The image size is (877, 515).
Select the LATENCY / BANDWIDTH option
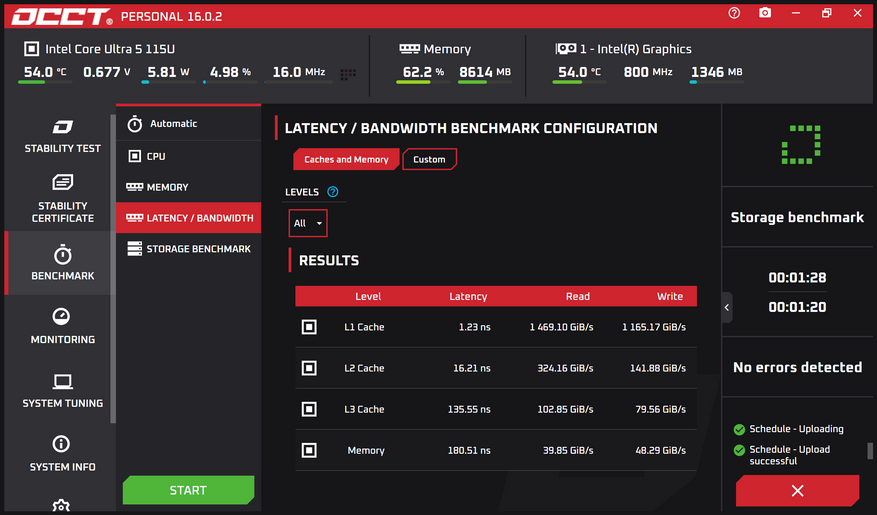point(188,218)
